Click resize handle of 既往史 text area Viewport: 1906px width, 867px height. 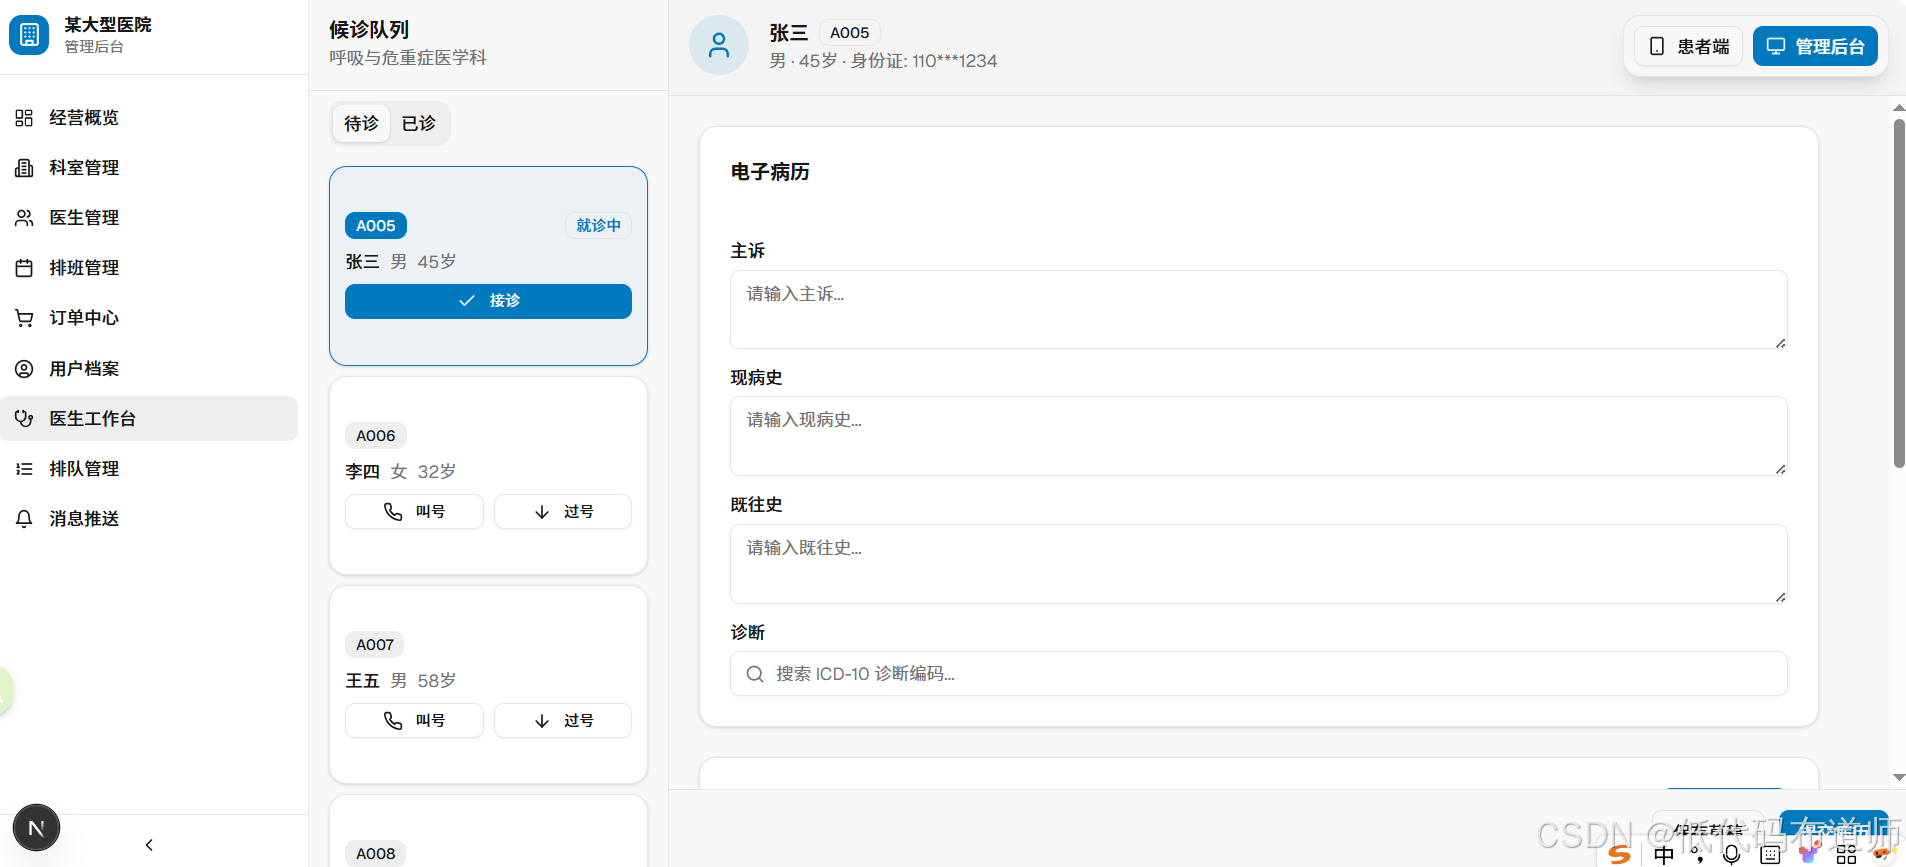click(x=1780, y=597)
